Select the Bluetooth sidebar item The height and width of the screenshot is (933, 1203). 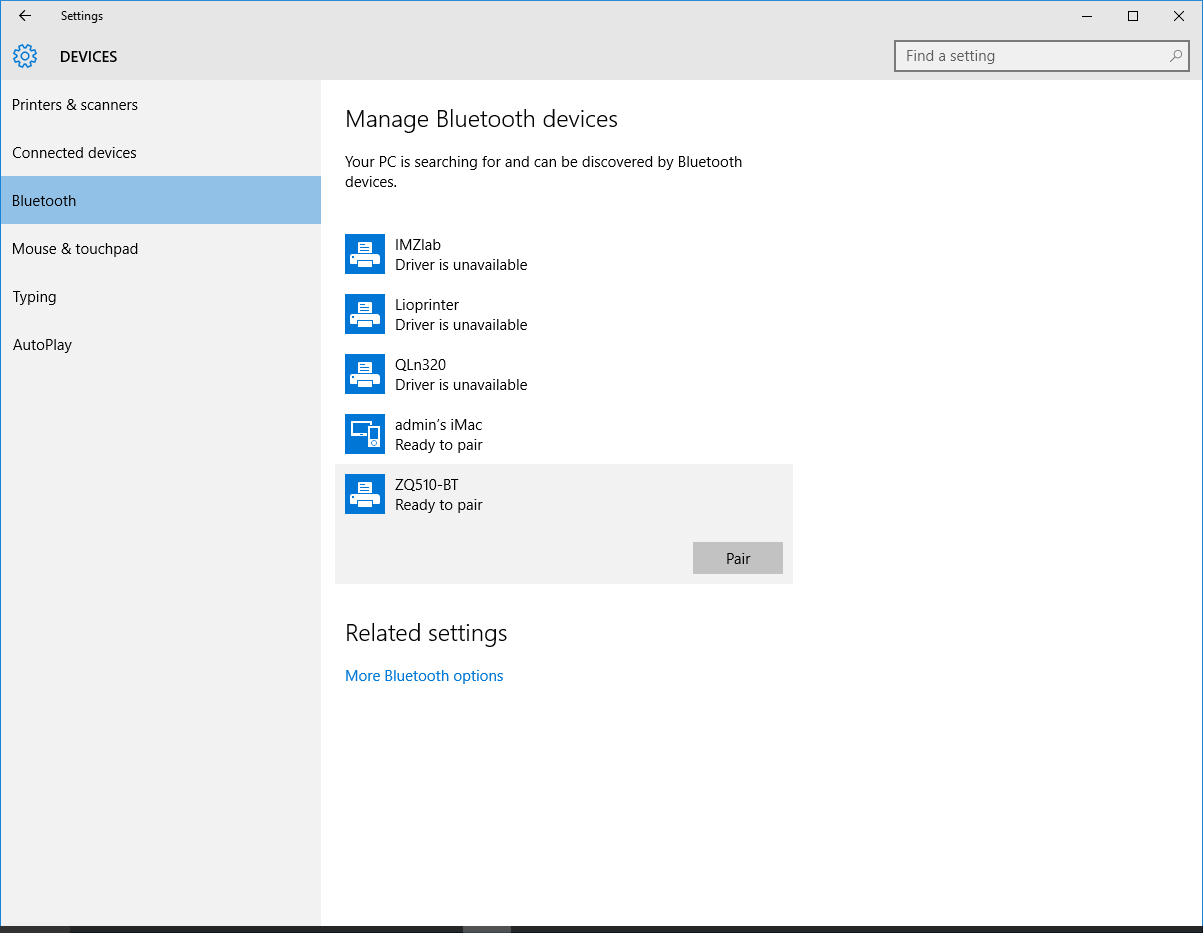44,201
